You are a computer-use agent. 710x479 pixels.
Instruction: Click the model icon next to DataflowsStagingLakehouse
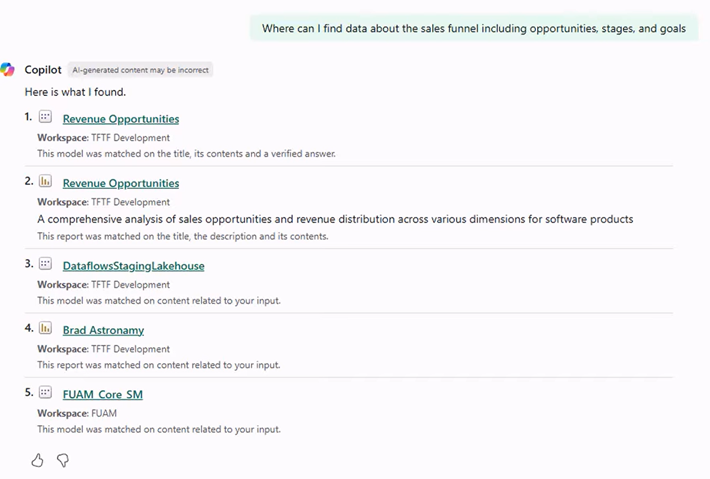pos(45,265)
